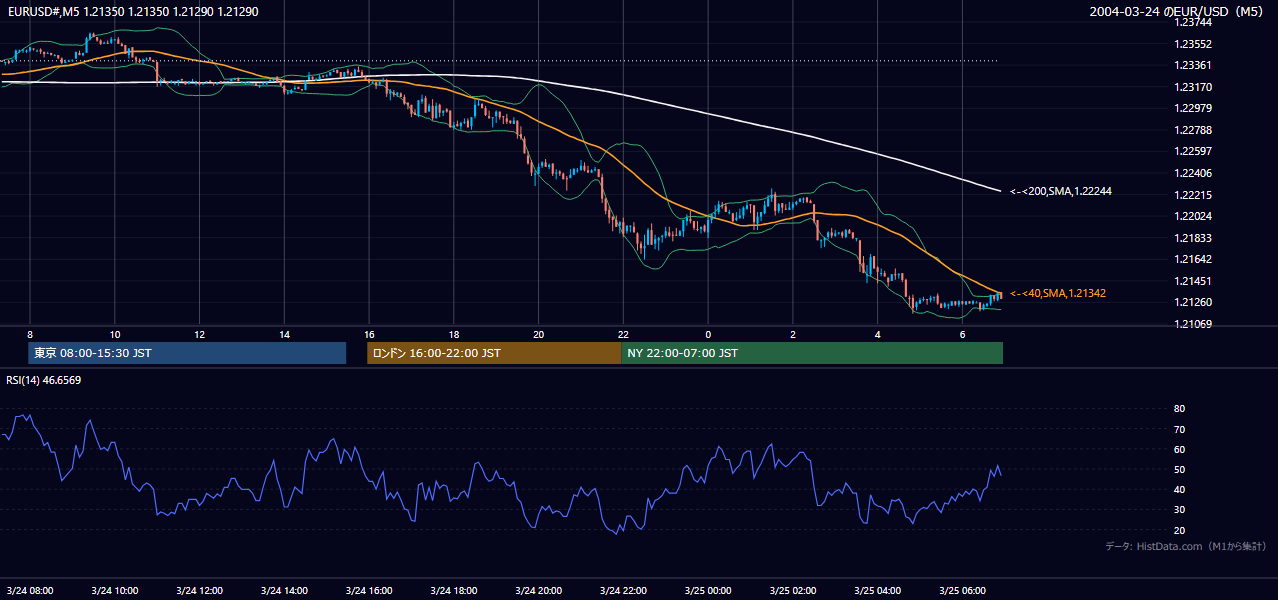The image size is (1278, 600).
Task: Click hour label 0 under price chart
Action: click(708, 334)
